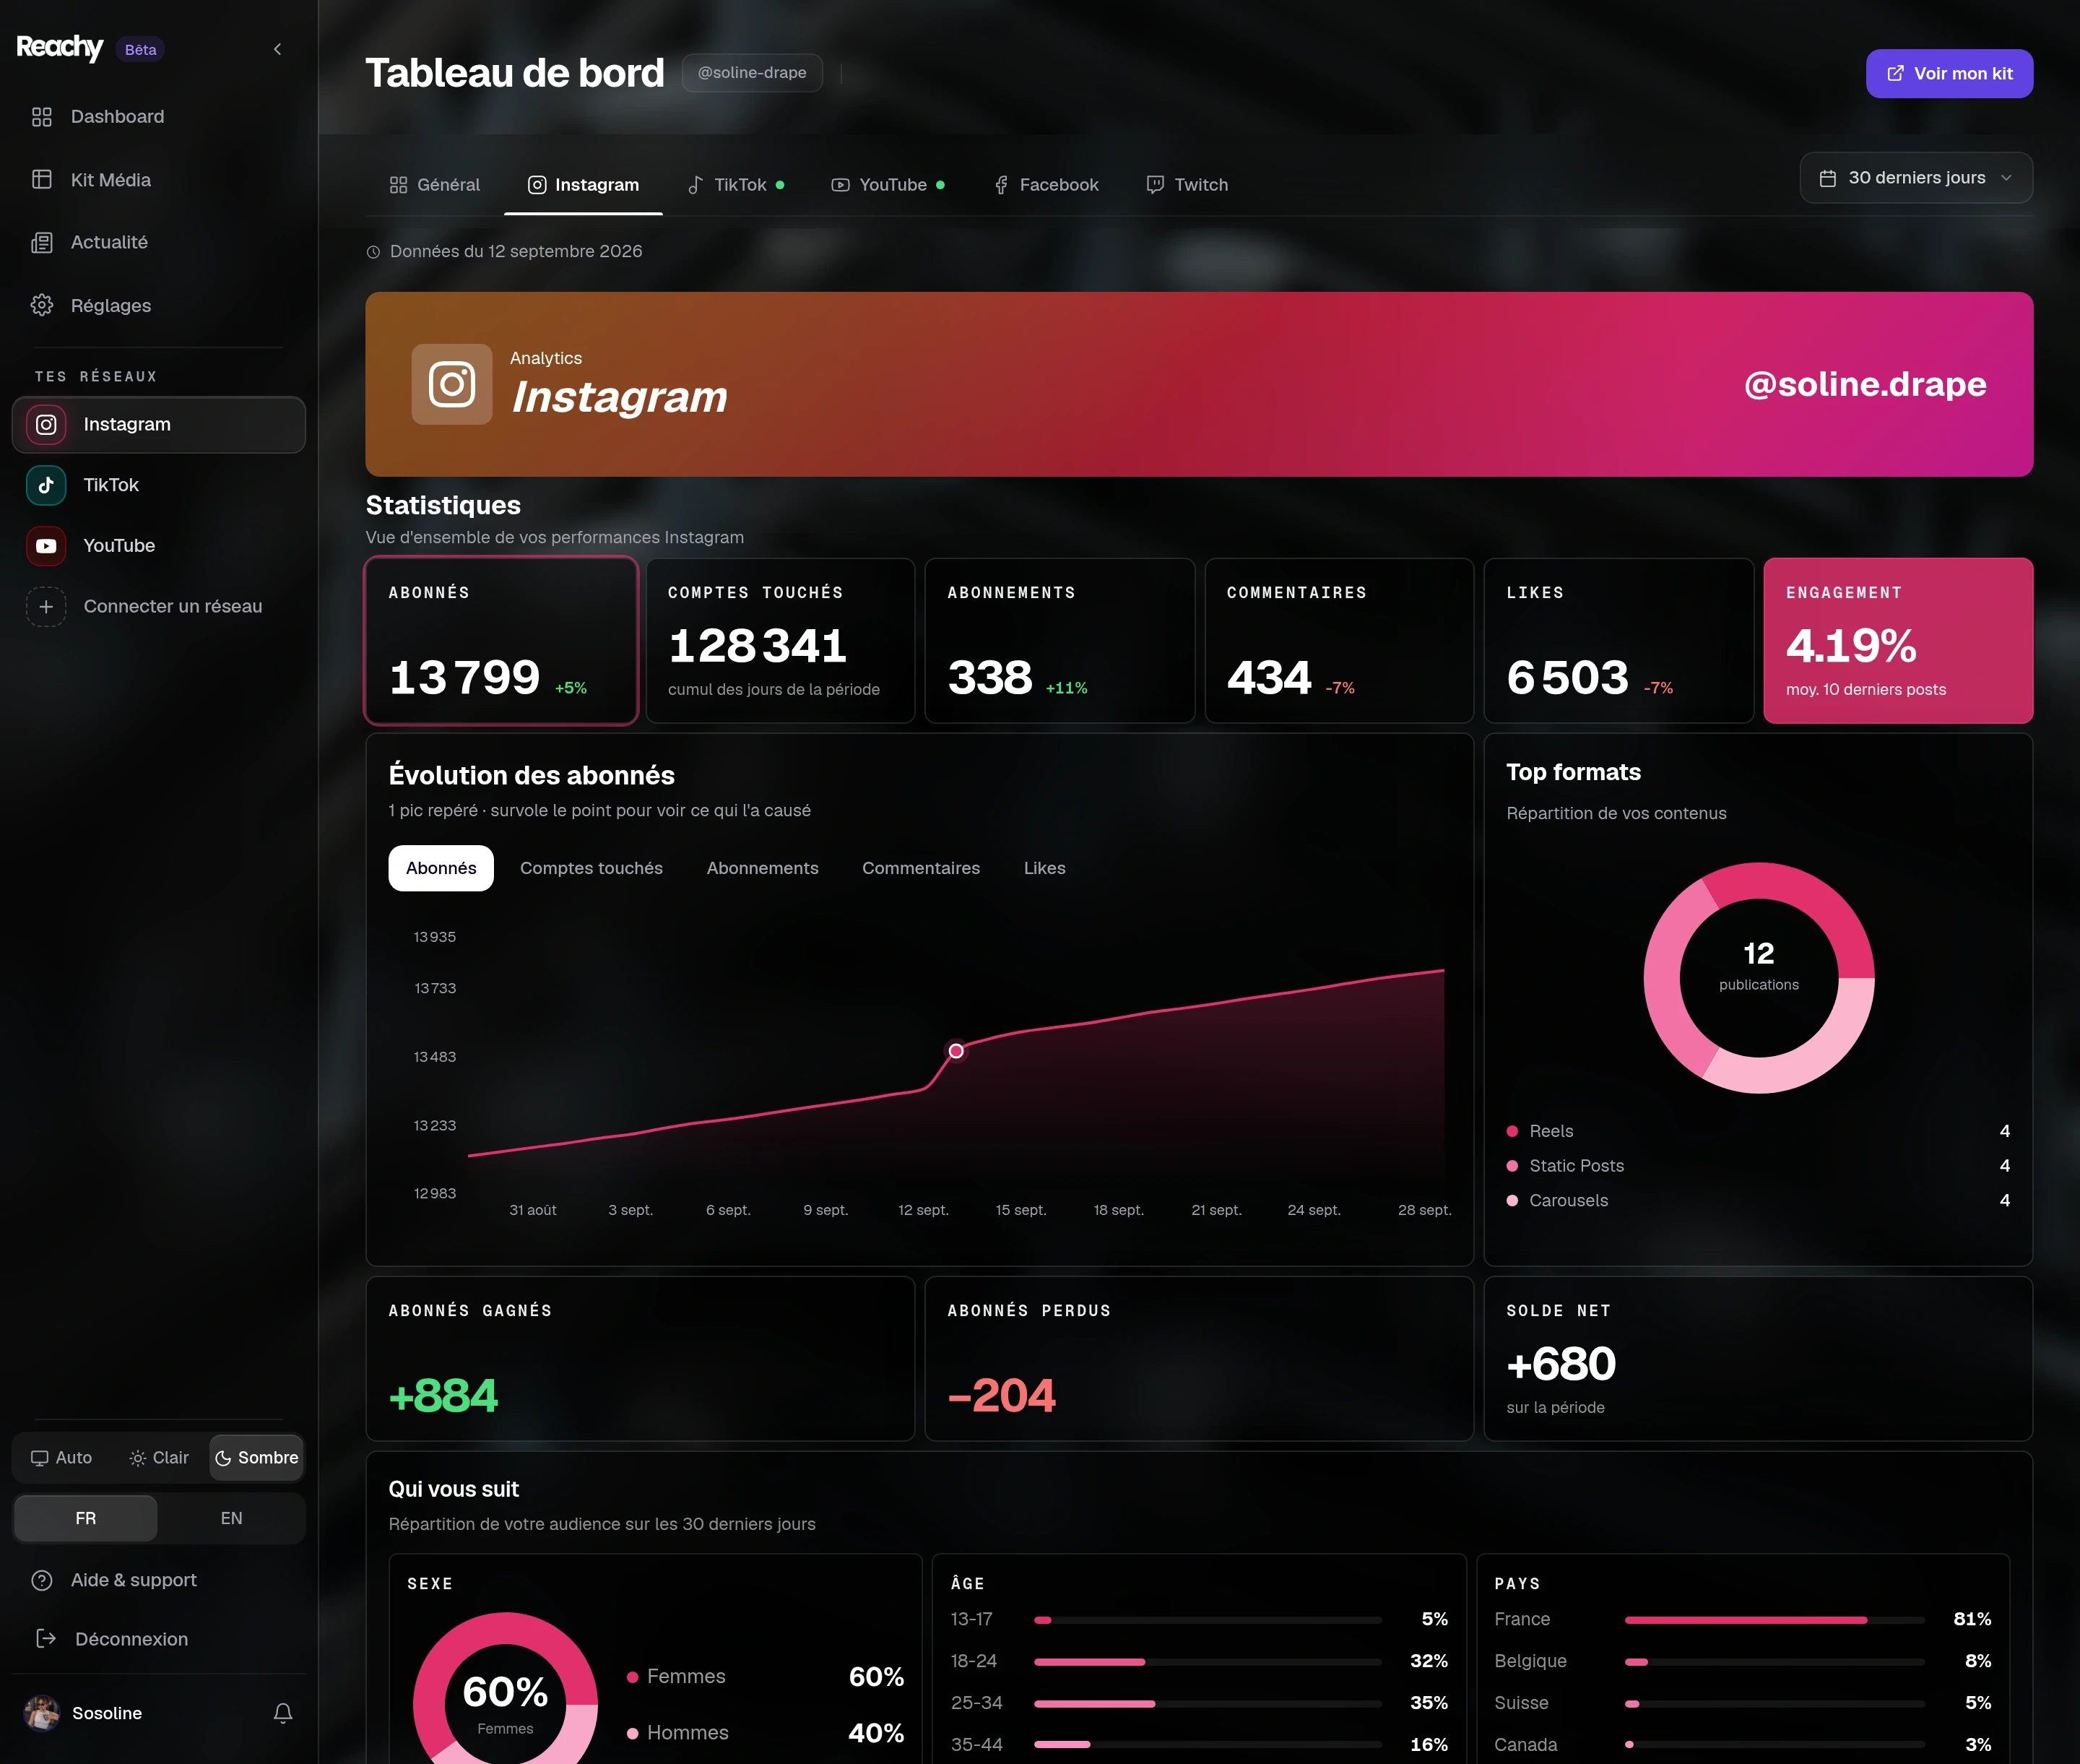Select the Engagement stat card
The height and width of the screenshot is (1764, 2080).
tap(1898, 640)
